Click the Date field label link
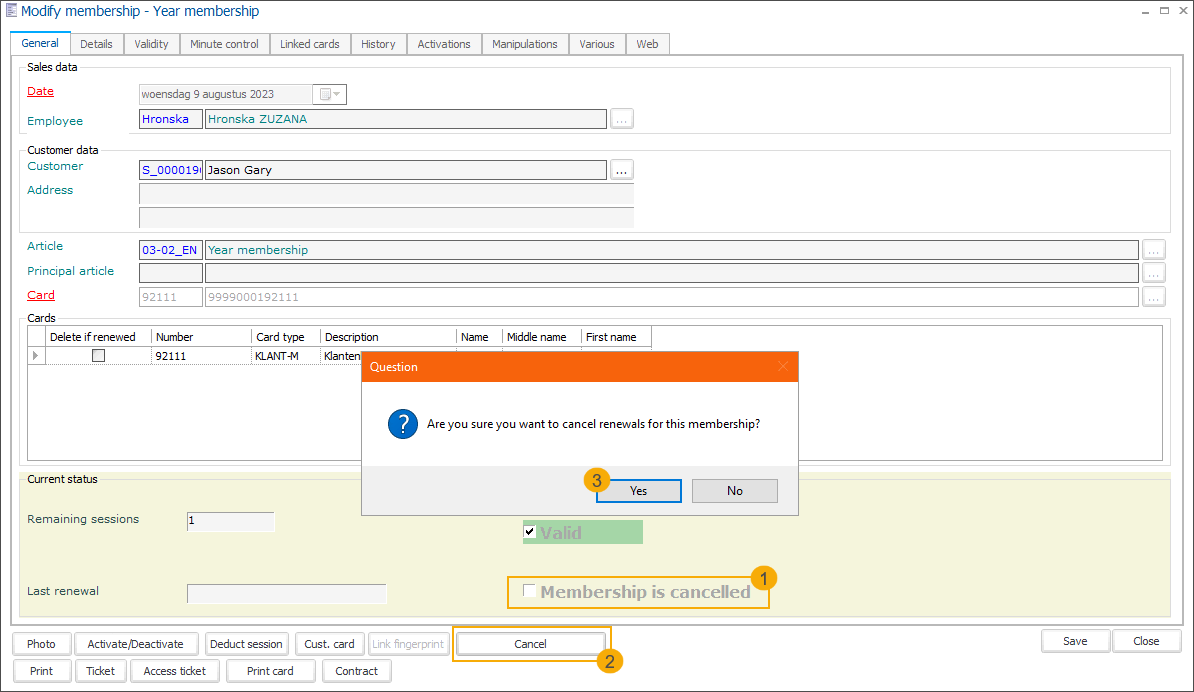1194x692 pixels. point(41,92)
